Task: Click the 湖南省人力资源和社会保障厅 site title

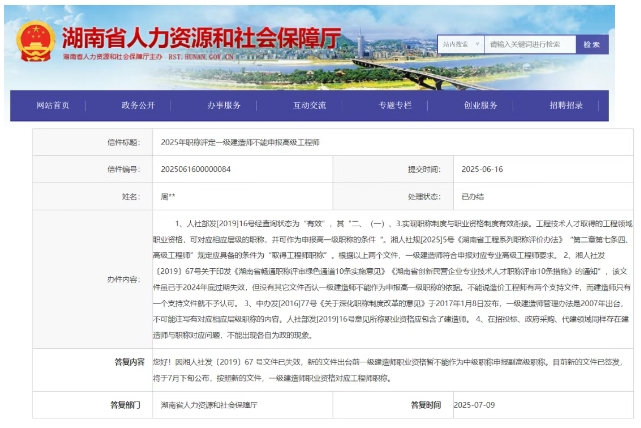Action: [200, 38]
